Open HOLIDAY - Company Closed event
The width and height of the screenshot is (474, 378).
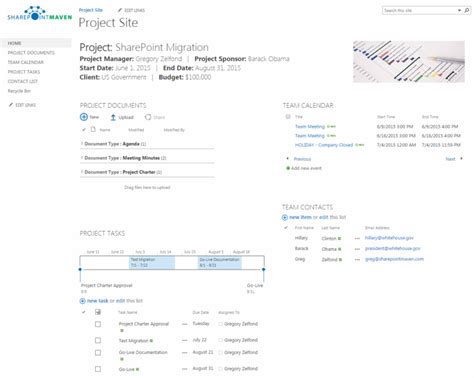pos(324,145)
